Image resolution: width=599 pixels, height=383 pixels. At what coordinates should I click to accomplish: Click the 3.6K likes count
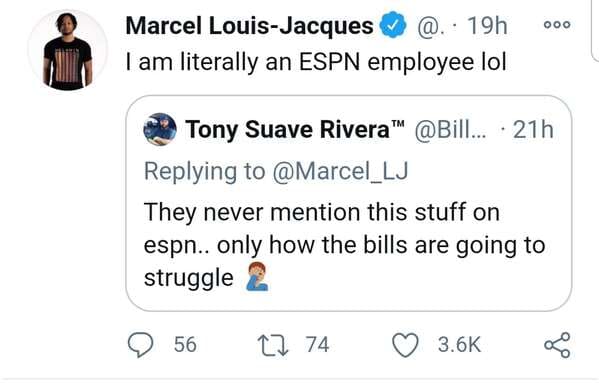tap(459, 344)
